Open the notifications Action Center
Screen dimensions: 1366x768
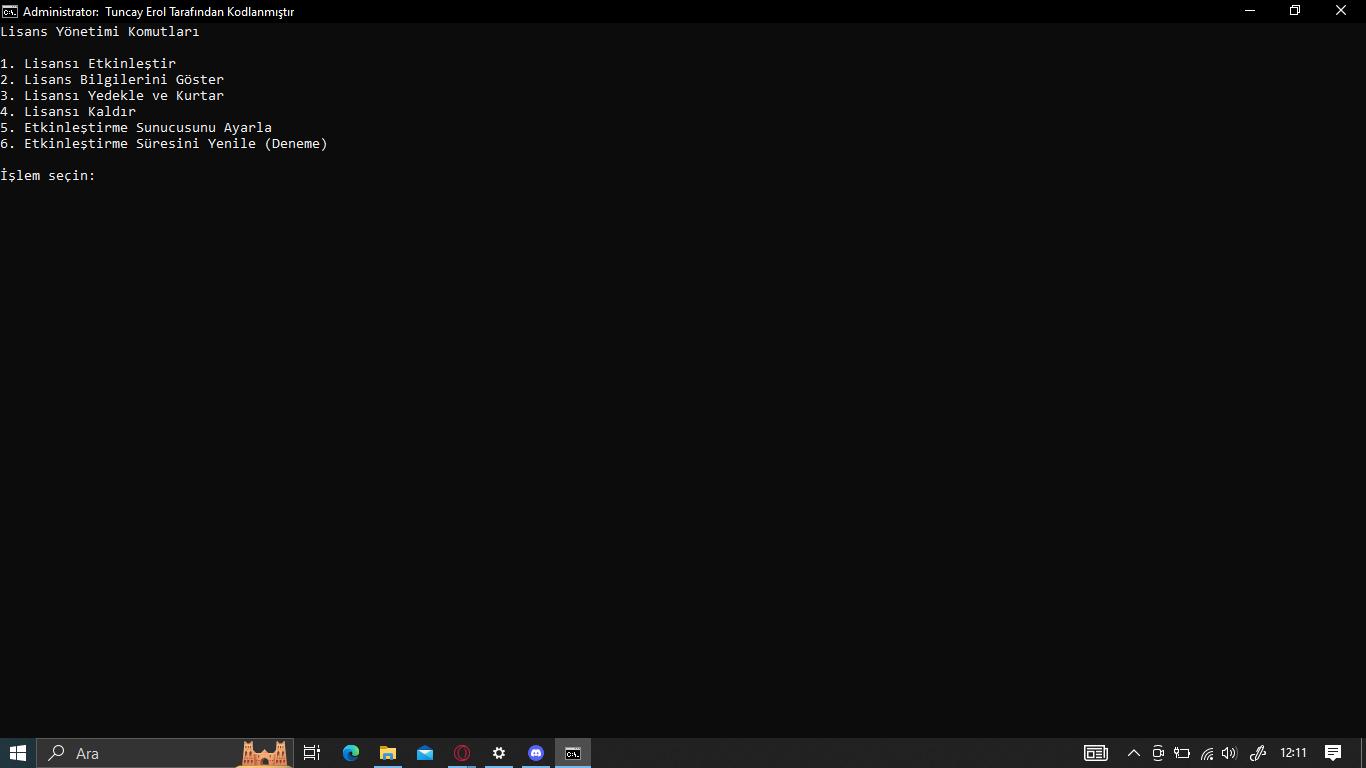pos(1334,753)
